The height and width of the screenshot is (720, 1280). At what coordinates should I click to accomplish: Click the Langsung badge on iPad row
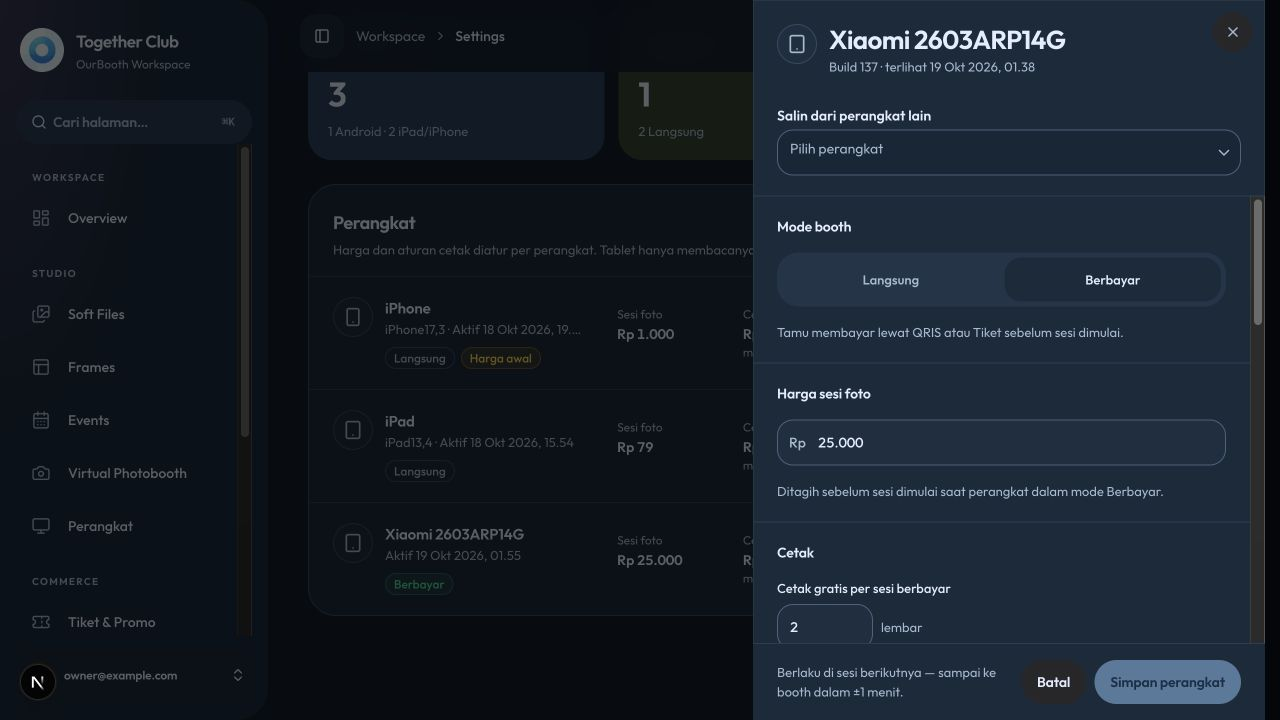(x=419, y=471)
